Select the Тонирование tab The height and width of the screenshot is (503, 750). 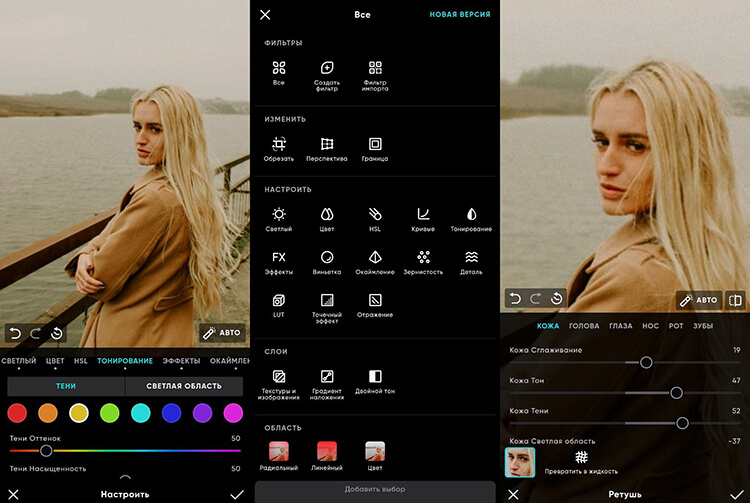[x=125, y=361]
